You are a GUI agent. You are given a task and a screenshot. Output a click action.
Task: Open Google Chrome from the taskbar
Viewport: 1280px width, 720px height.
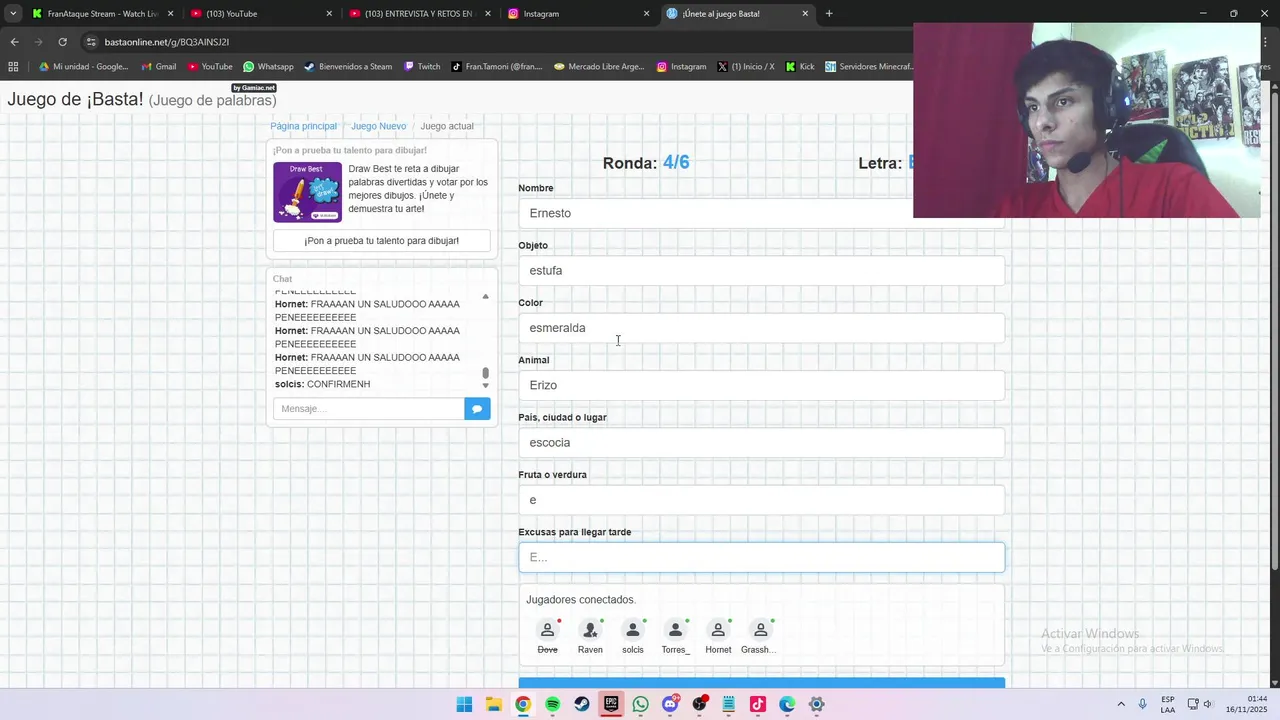[523, 704]
